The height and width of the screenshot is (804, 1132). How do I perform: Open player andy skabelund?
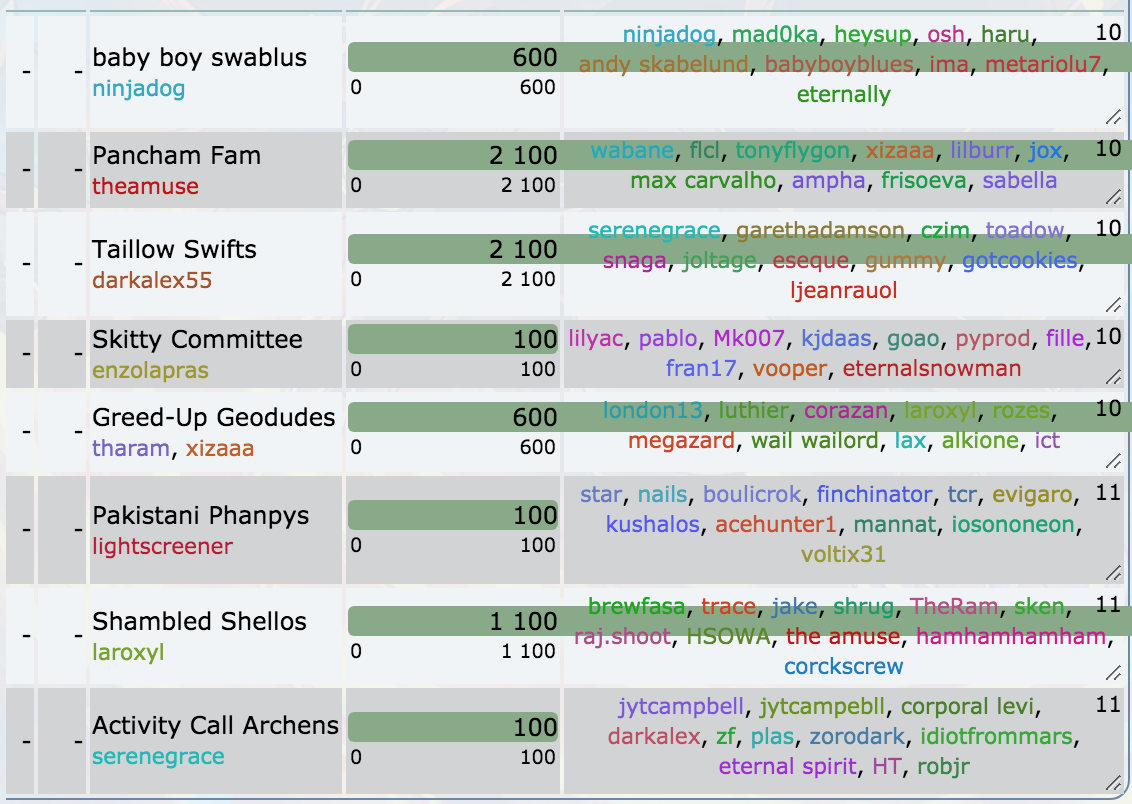pyautogui.click(x=663, y=64)
